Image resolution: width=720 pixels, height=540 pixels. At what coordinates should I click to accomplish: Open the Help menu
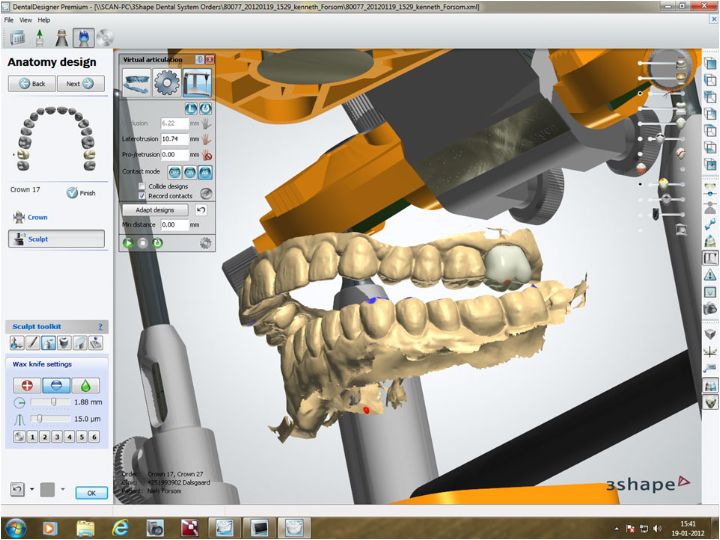pyautogui.click(x=44, y=20)
